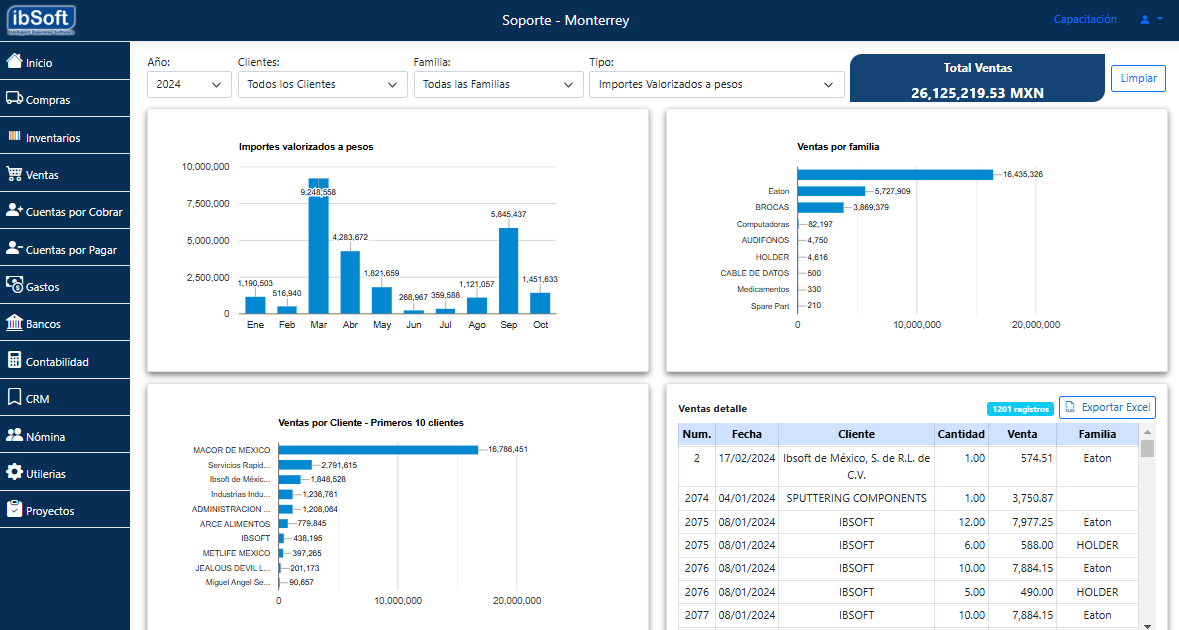Click the Compras truck icon
Image resolution: width=1179 pixels, height=630 pixels.
click(14, 99)
